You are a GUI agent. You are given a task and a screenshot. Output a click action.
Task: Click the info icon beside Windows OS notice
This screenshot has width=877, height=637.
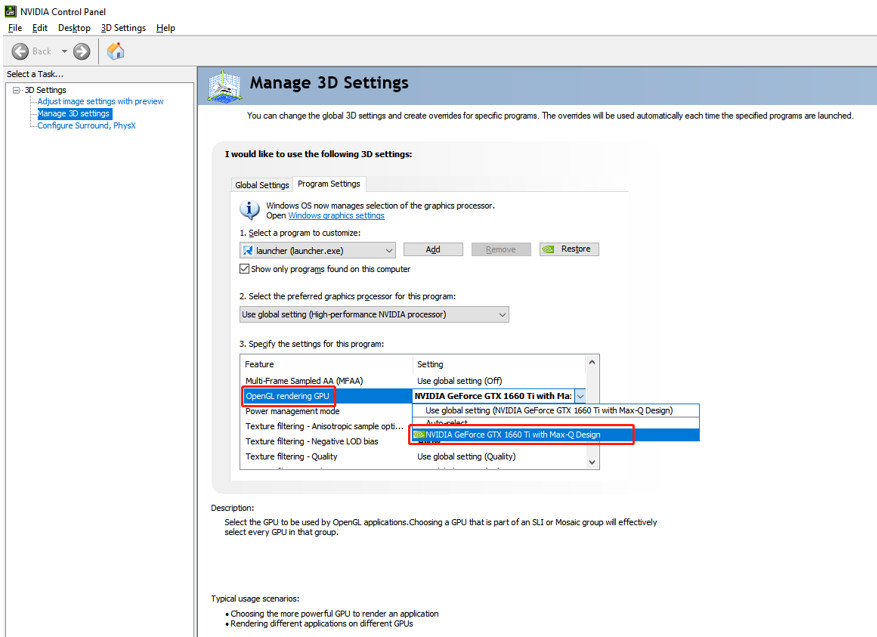(249, 210)
